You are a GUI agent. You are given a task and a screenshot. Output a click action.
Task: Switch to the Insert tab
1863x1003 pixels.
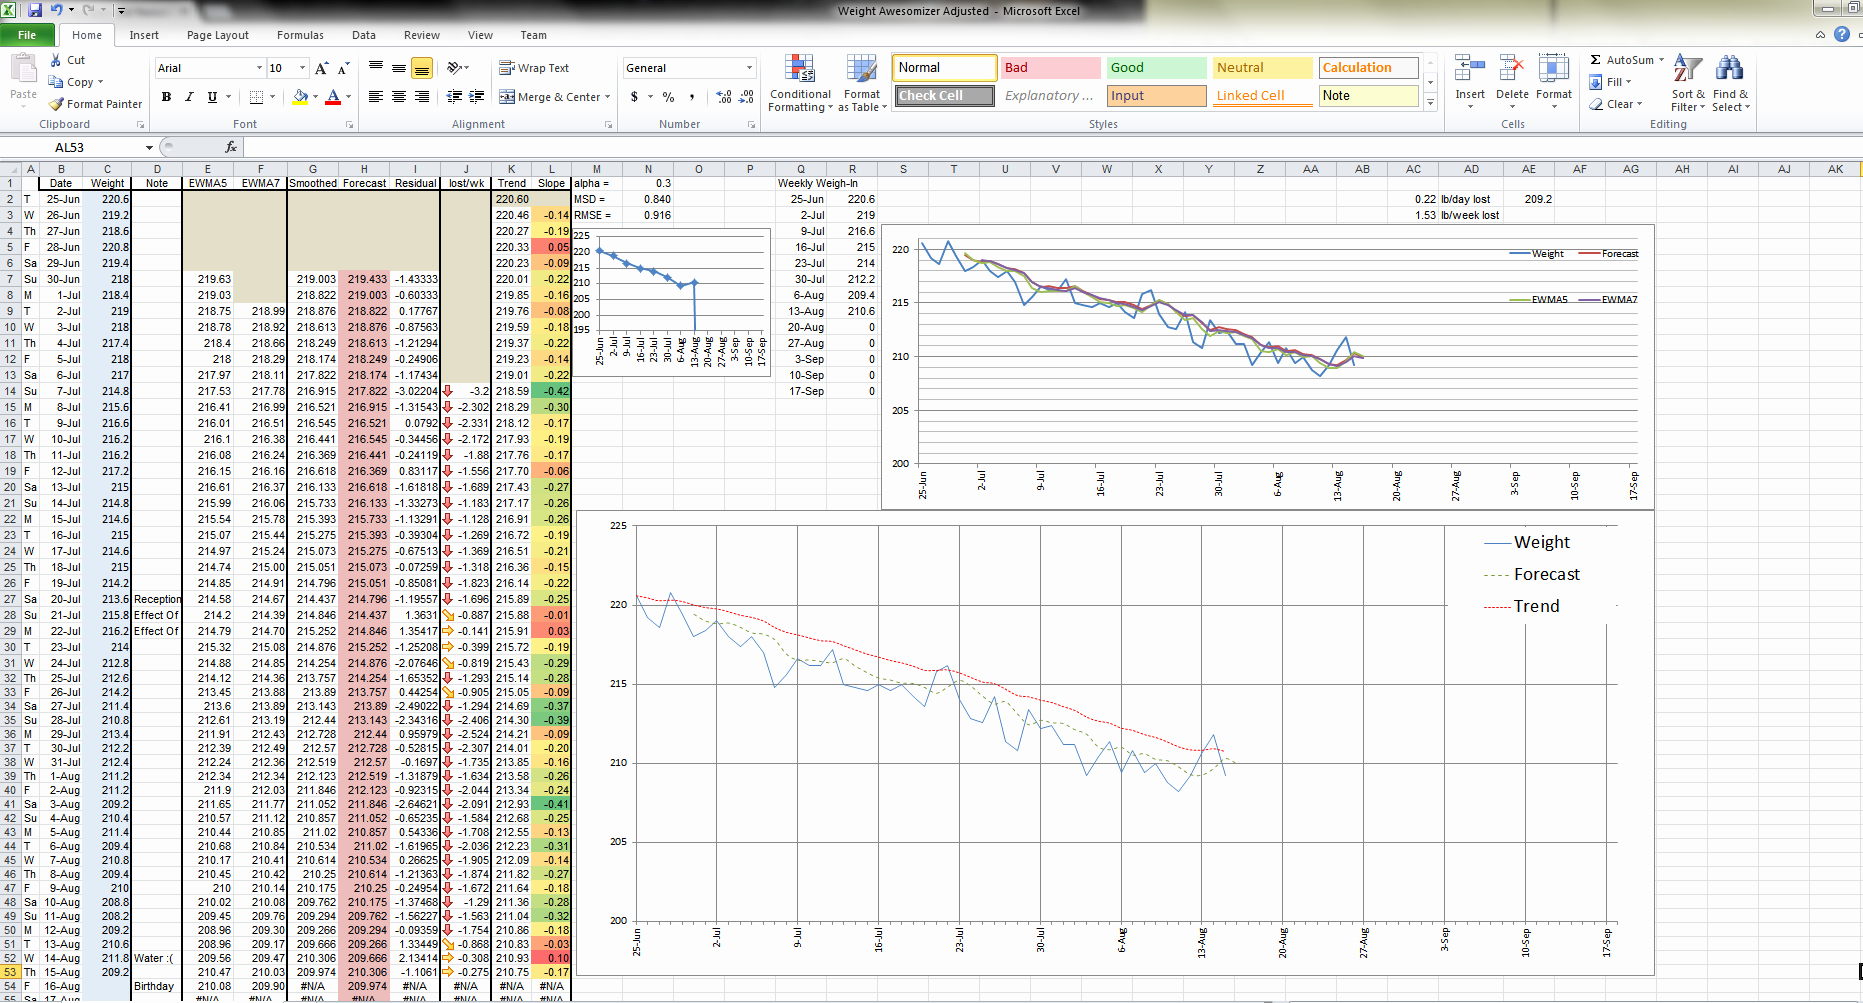[144, 35]
